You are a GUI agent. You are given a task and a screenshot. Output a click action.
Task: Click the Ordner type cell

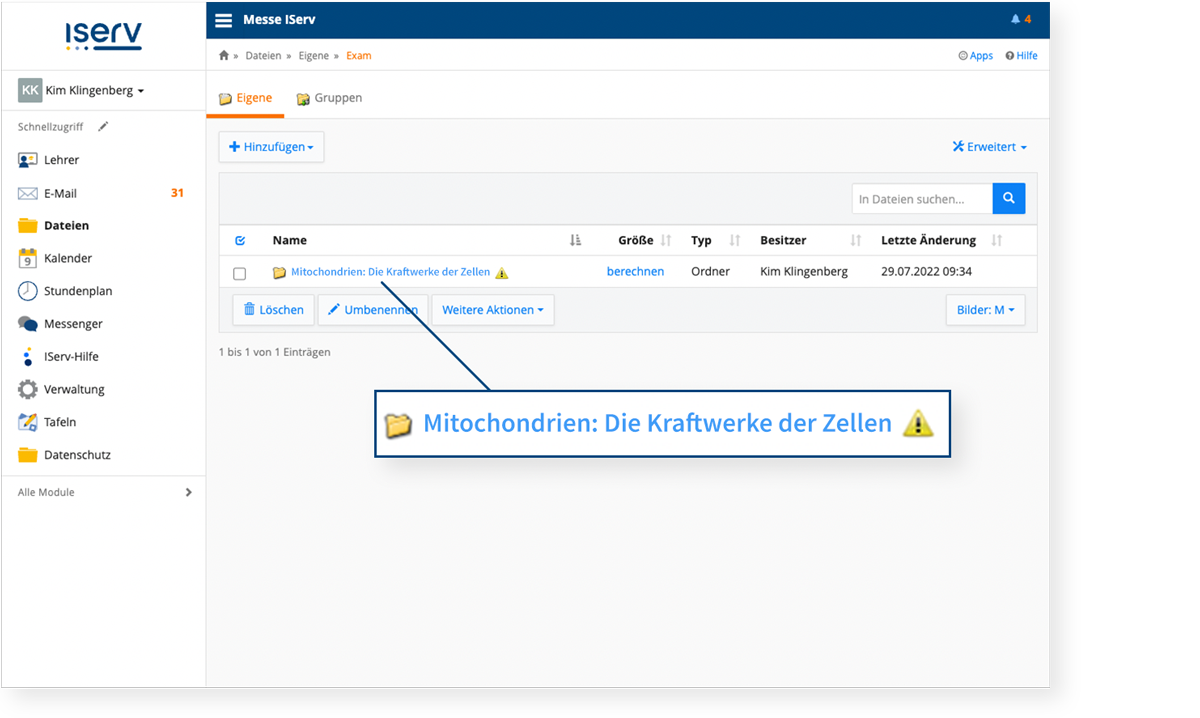(x=710, y=272)
